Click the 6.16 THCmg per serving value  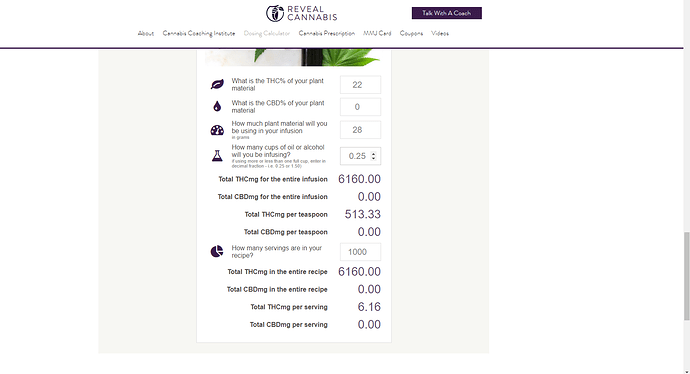tap(369, 307)
